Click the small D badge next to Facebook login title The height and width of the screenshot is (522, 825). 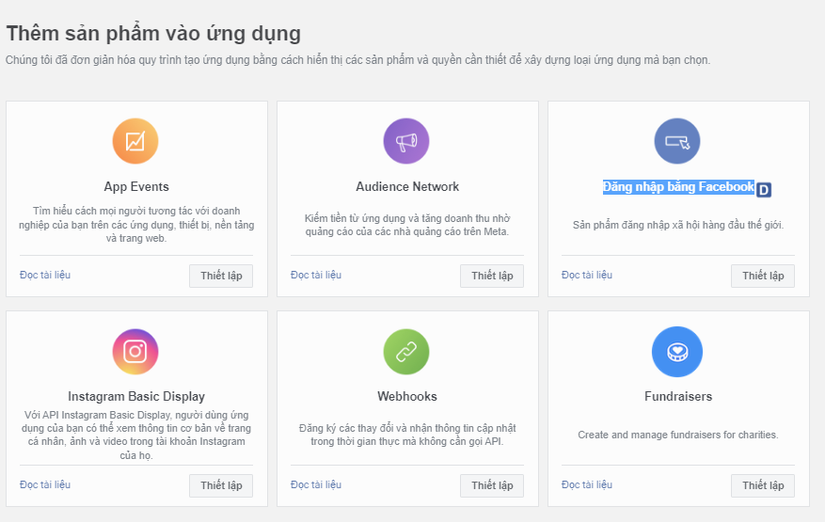pyautogui.click(x=764, y=190)
